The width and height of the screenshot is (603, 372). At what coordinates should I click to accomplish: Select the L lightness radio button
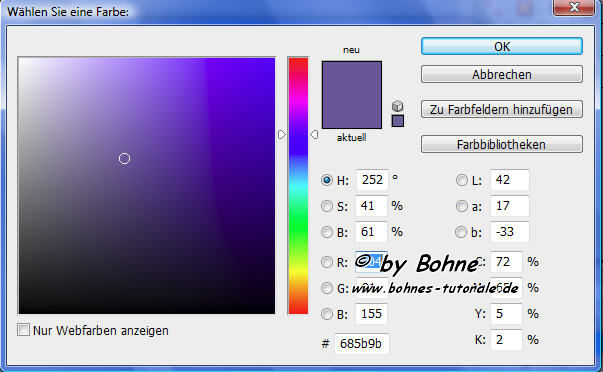point(461,180)
